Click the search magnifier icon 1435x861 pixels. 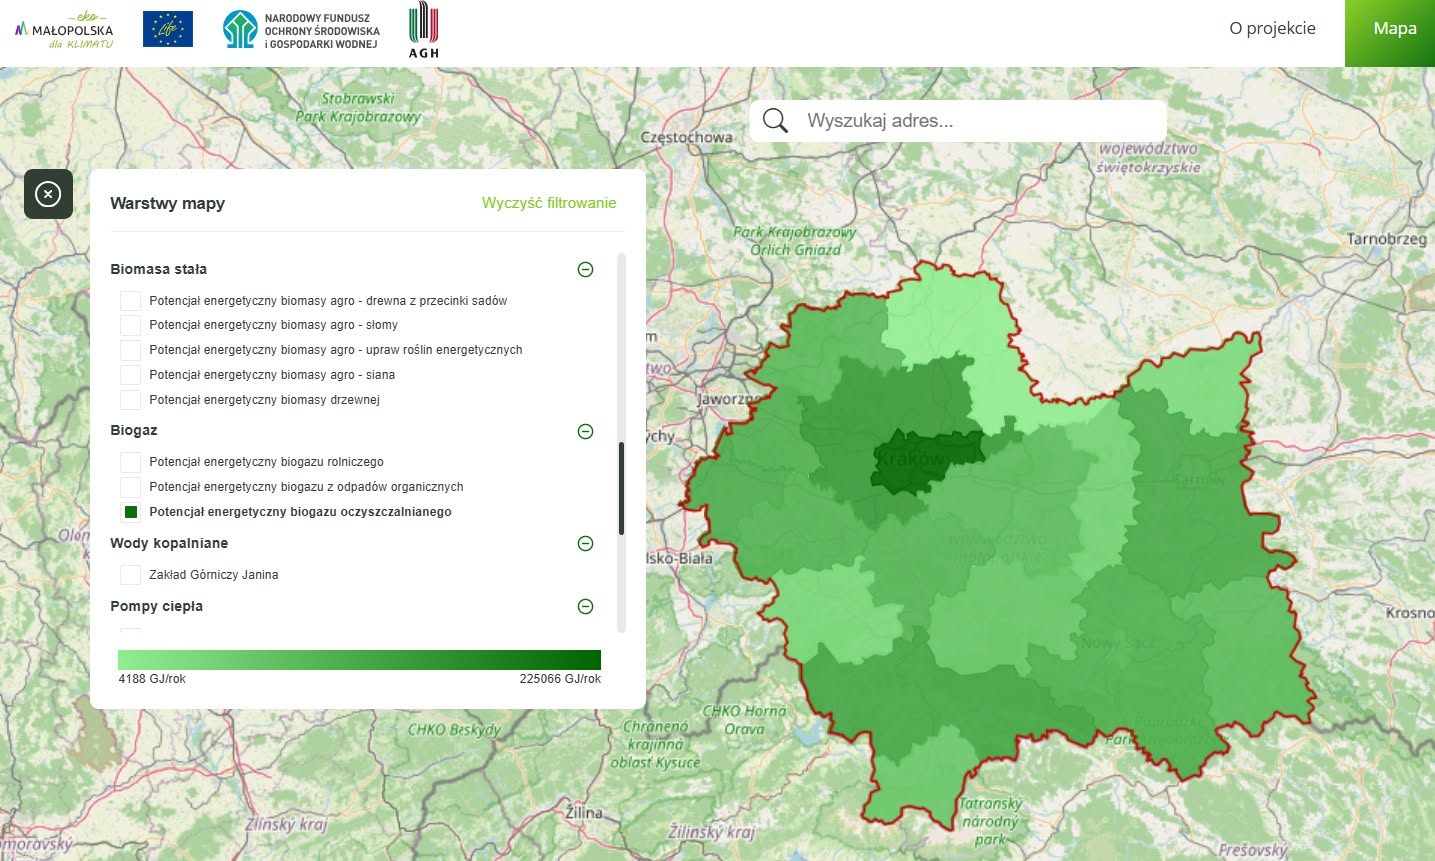point(775,121)
